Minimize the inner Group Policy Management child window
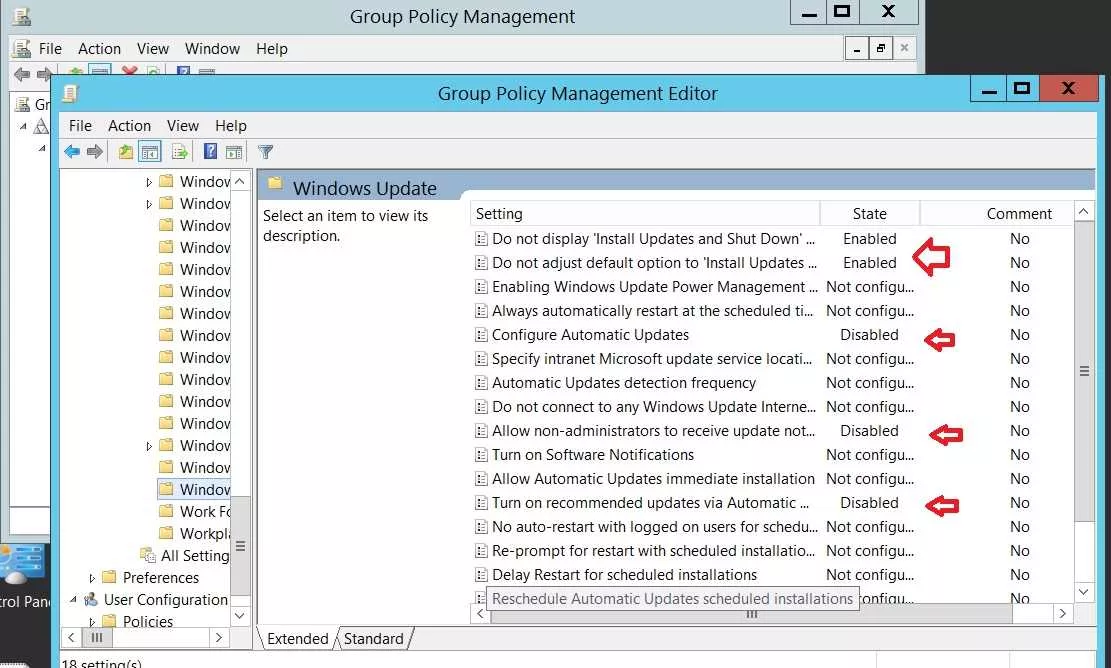The width and height of the screenshot is (1111, 668). click(x=857, y=49)
